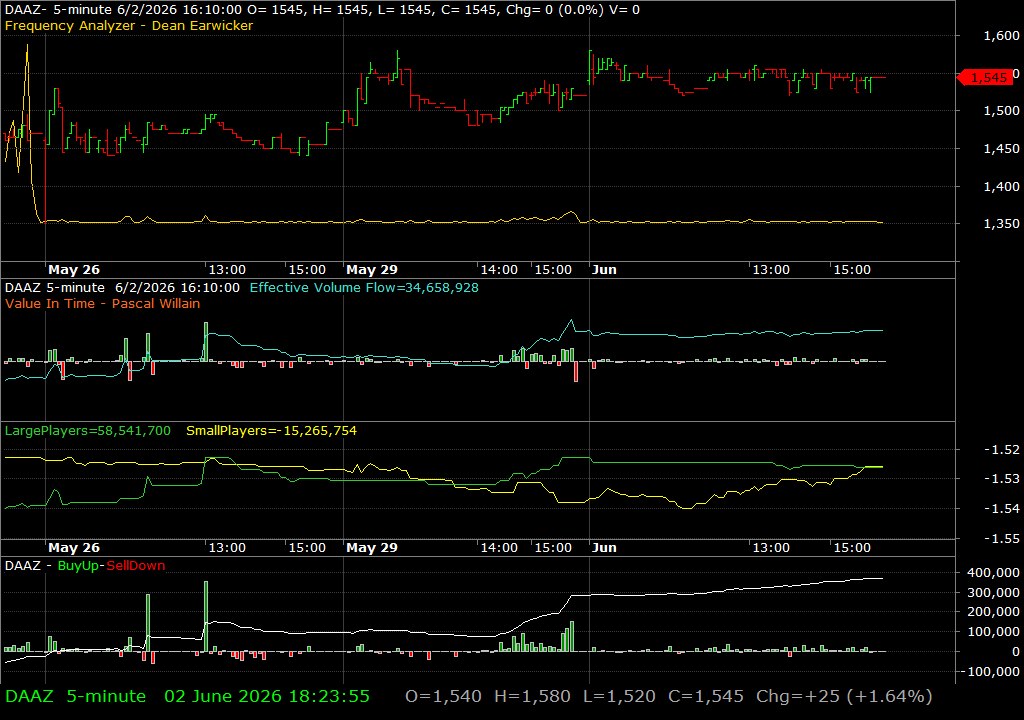Click 'DAAZ 5-minute' in the bottom status bar
The image size is (1024, 720).
click(75, 696)
